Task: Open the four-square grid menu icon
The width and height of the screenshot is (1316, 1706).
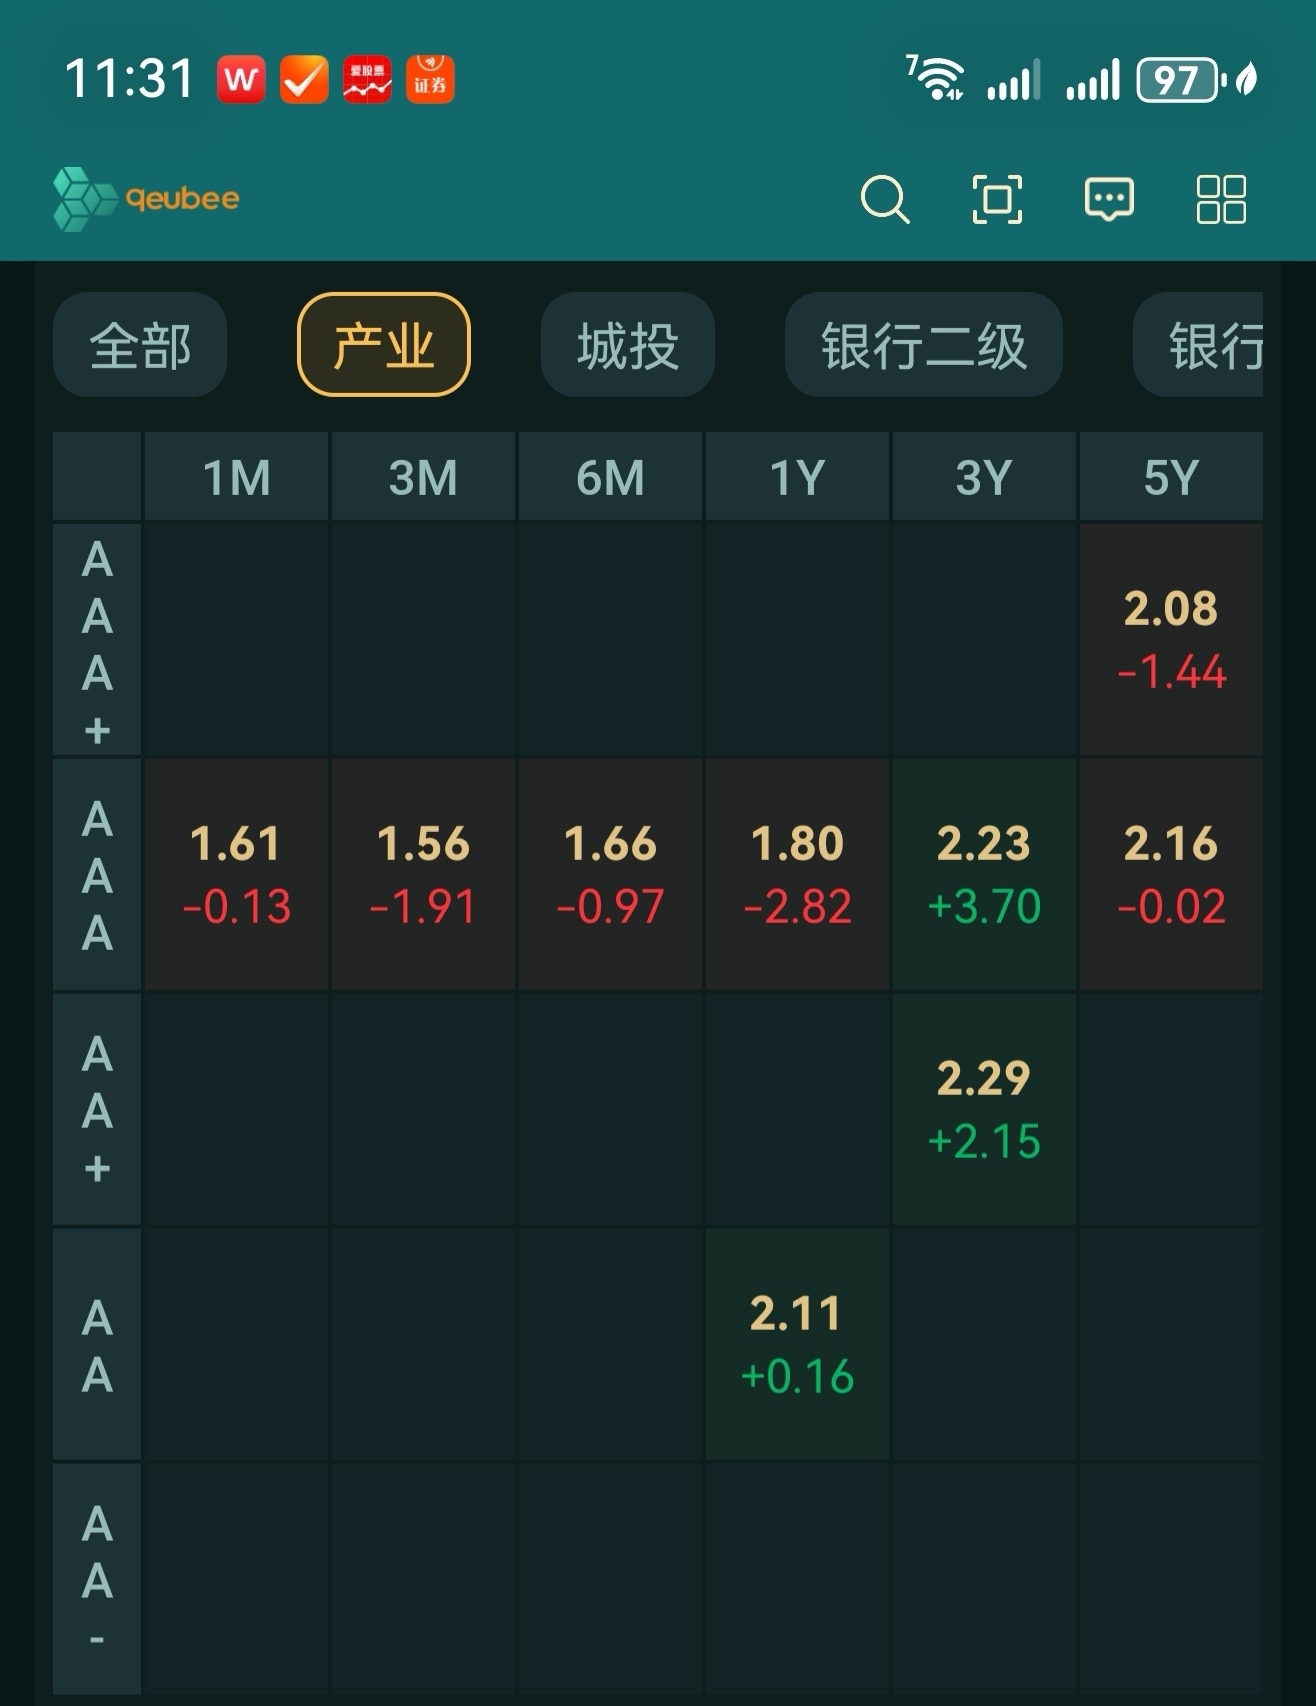Action: coord(1221,198)
